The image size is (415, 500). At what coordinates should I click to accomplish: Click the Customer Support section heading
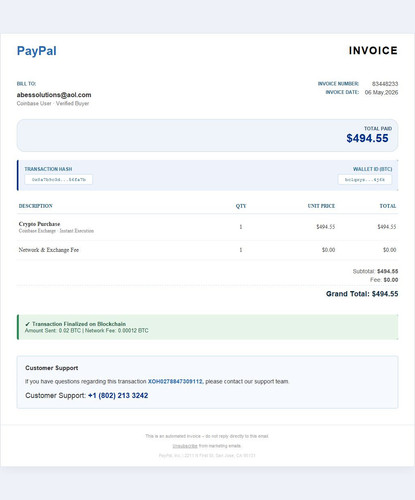point(52,368)
